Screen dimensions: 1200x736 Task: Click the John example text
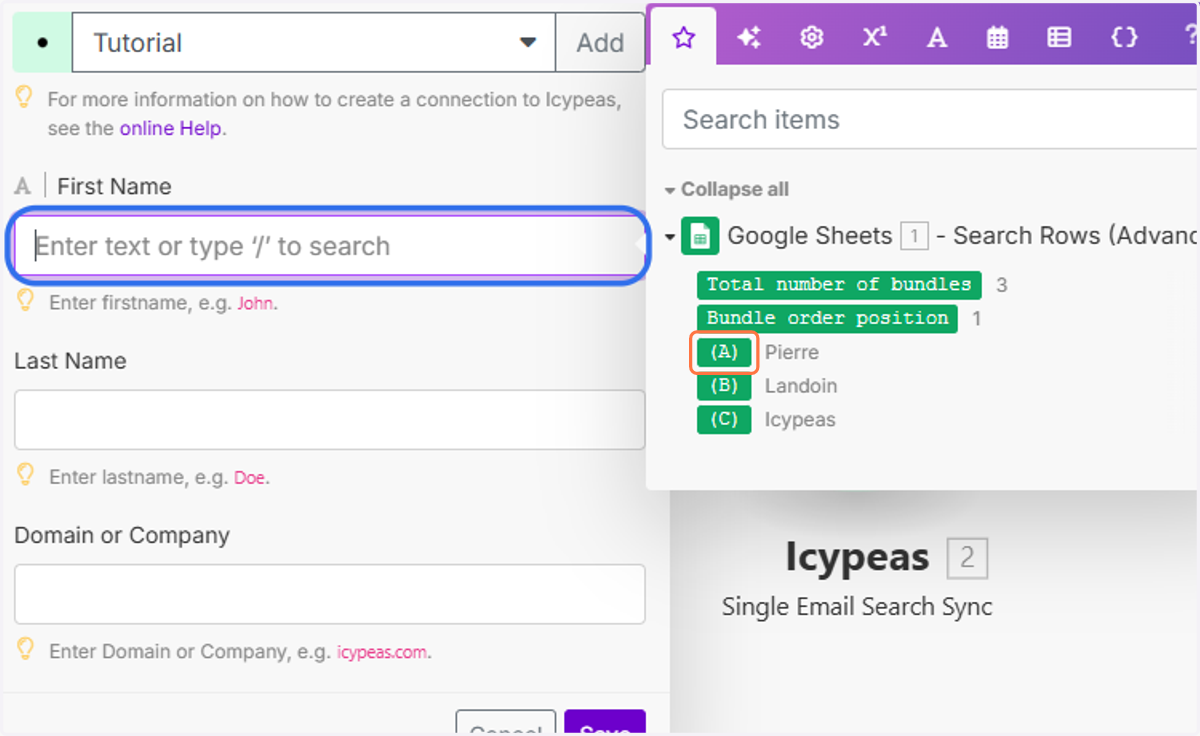[x=255, y=303]
